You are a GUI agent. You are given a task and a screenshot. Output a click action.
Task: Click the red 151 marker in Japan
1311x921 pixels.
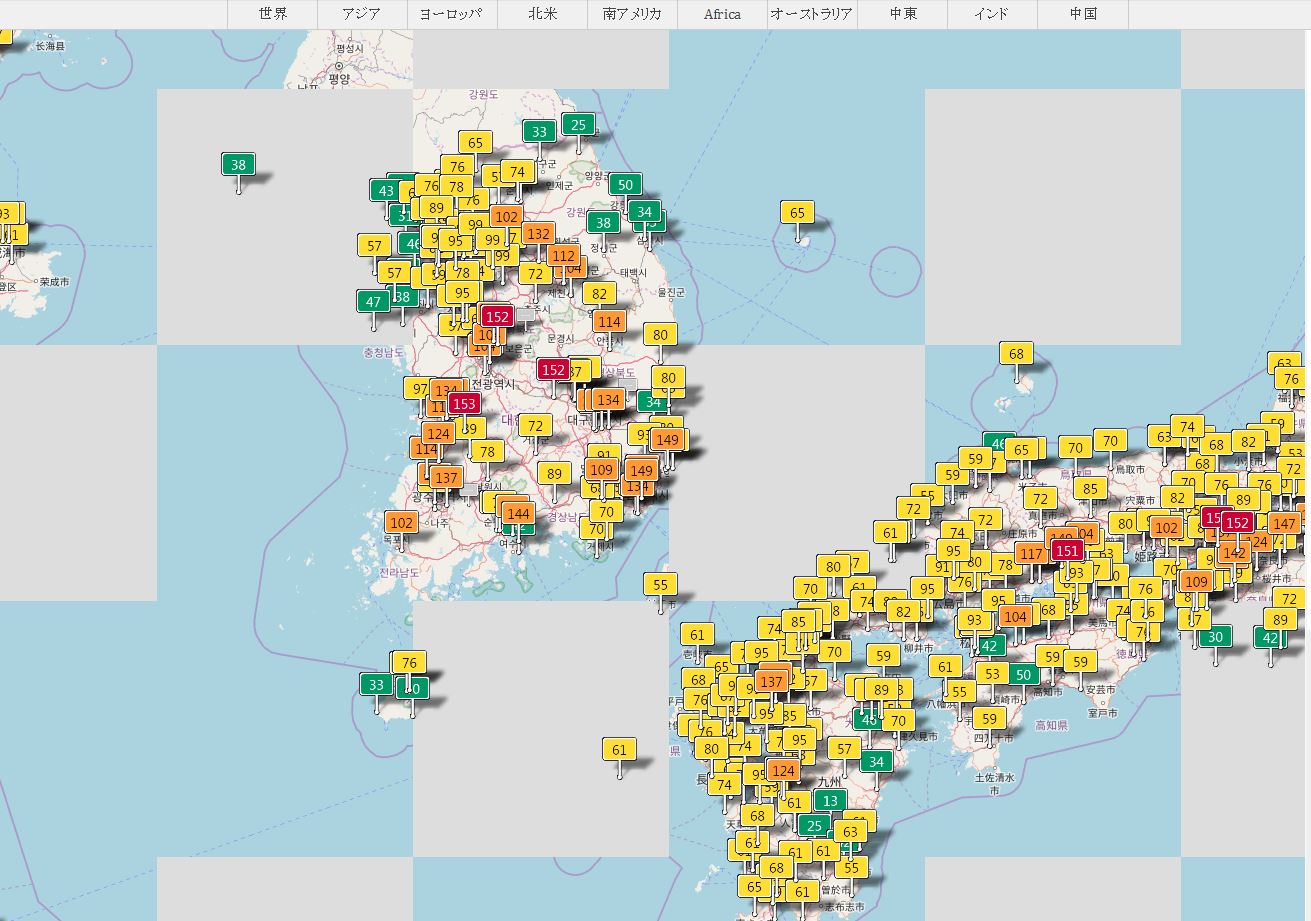1067,551
